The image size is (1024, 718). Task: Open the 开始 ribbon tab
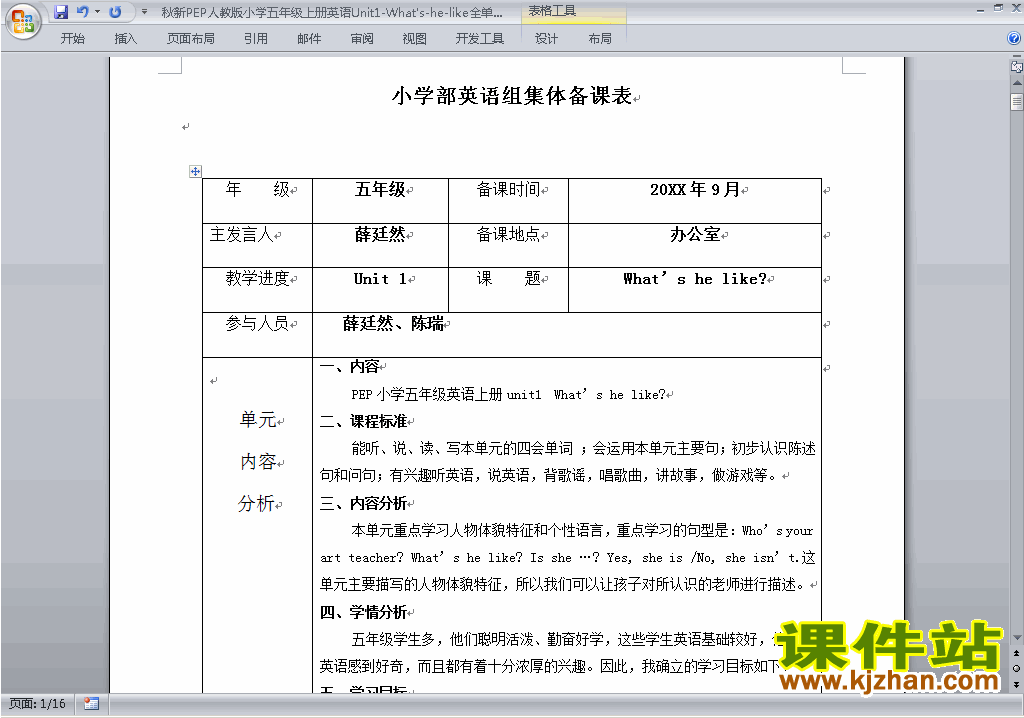click(x=72, y=39)
